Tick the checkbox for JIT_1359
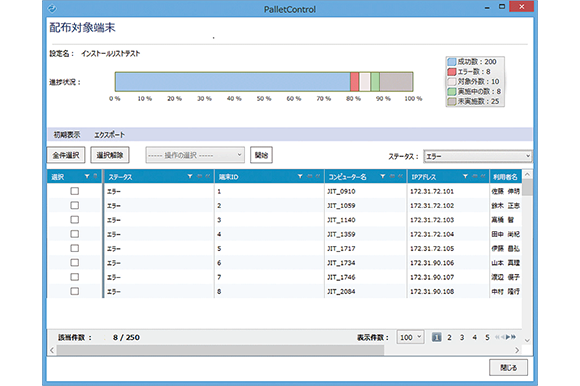This screenshot has height=386, width=580. [x=75, y=234]
